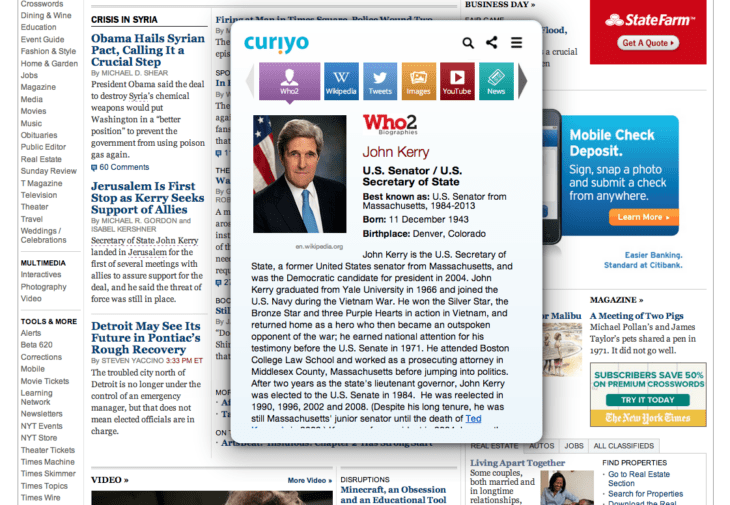The image size is (730, 505).
Task: Switch to the Wikipedia tab
Action: [x=341, y=81]
